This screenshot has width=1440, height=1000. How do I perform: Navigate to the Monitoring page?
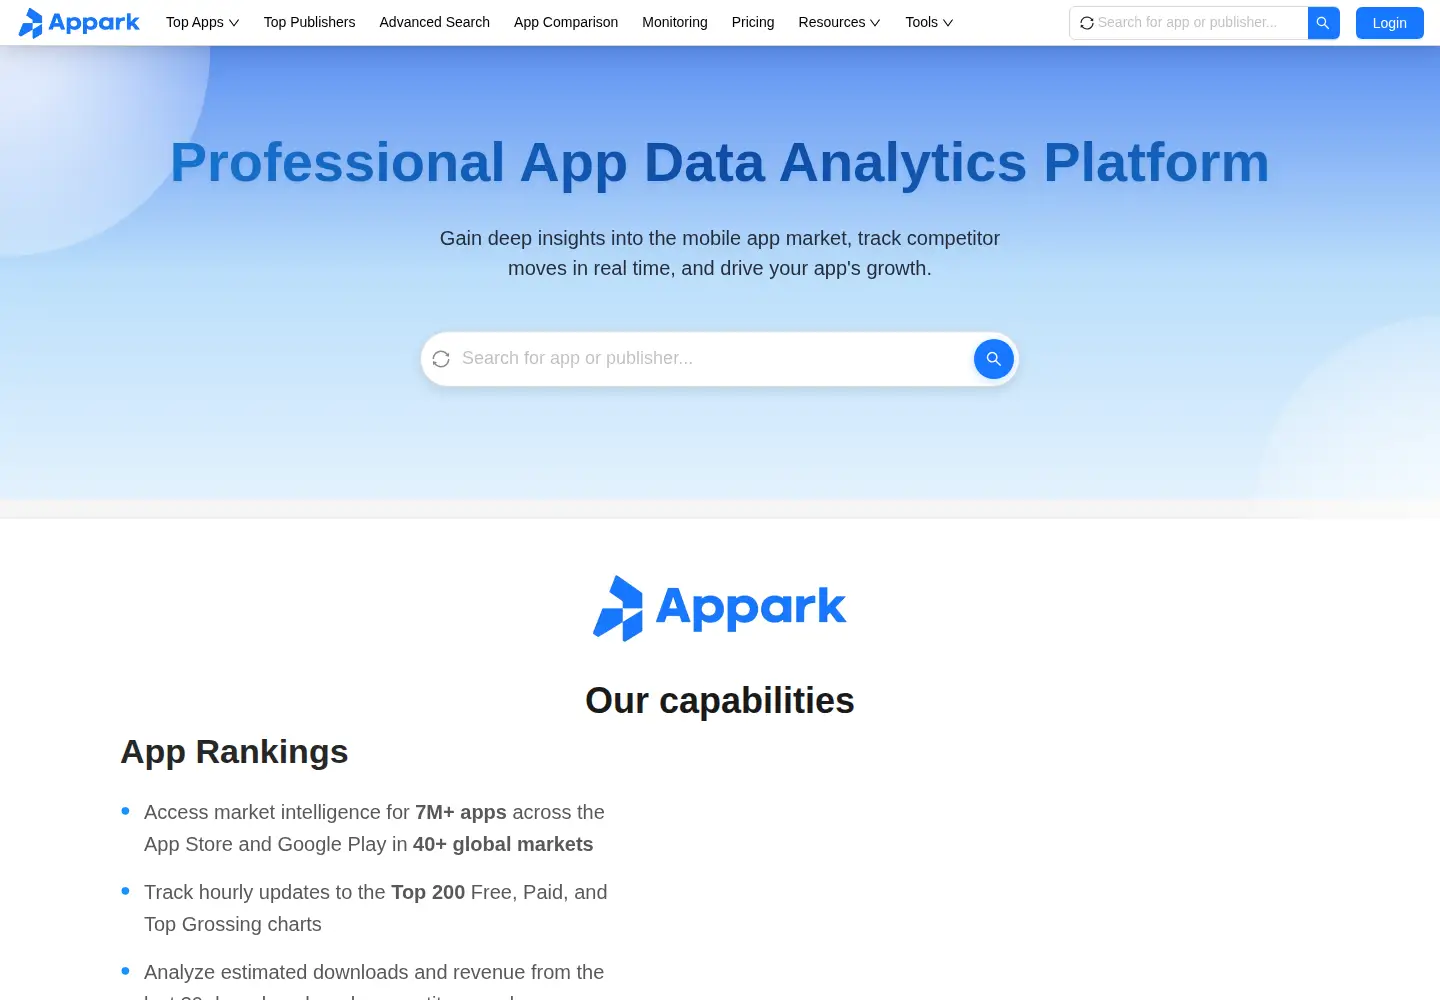point(675,22)
